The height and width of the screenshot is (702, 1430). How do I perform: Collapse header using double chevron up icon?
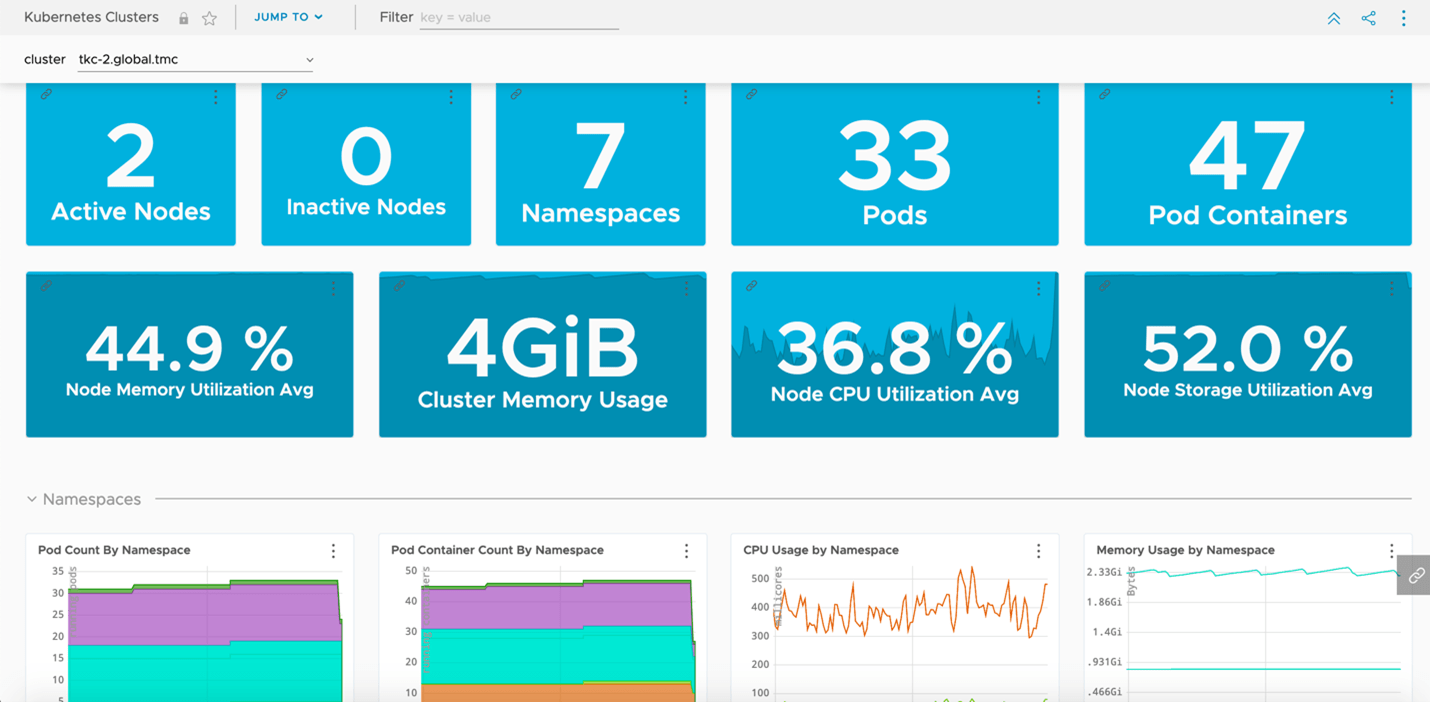(1334, 18)
